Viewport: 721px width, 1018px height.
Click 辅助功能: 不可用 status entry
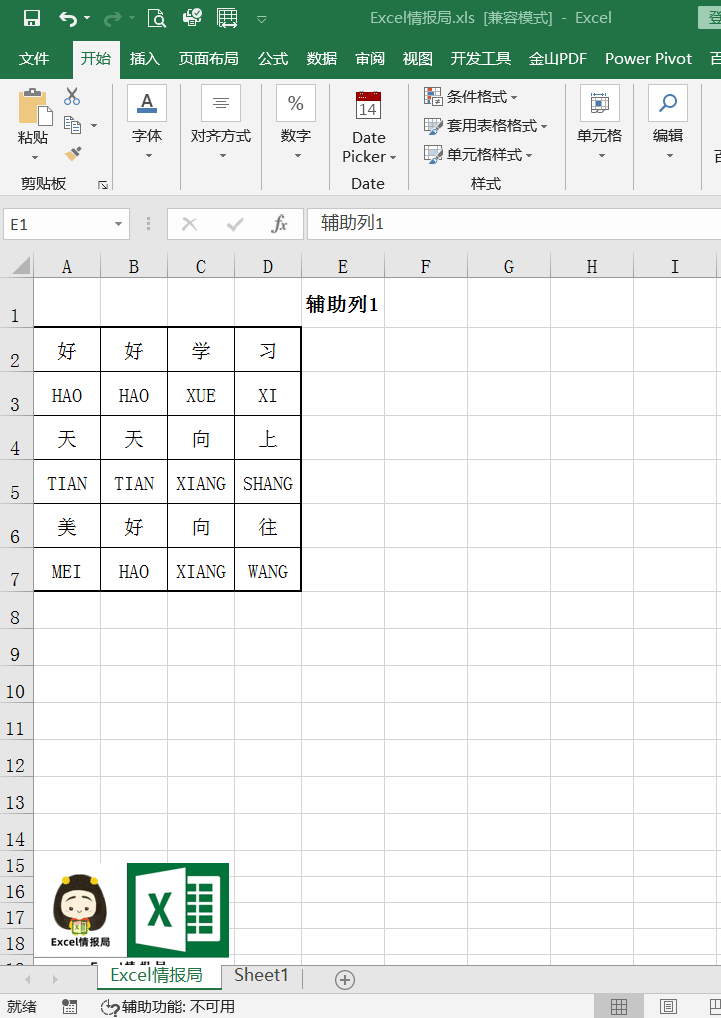tap(168, 1007)
